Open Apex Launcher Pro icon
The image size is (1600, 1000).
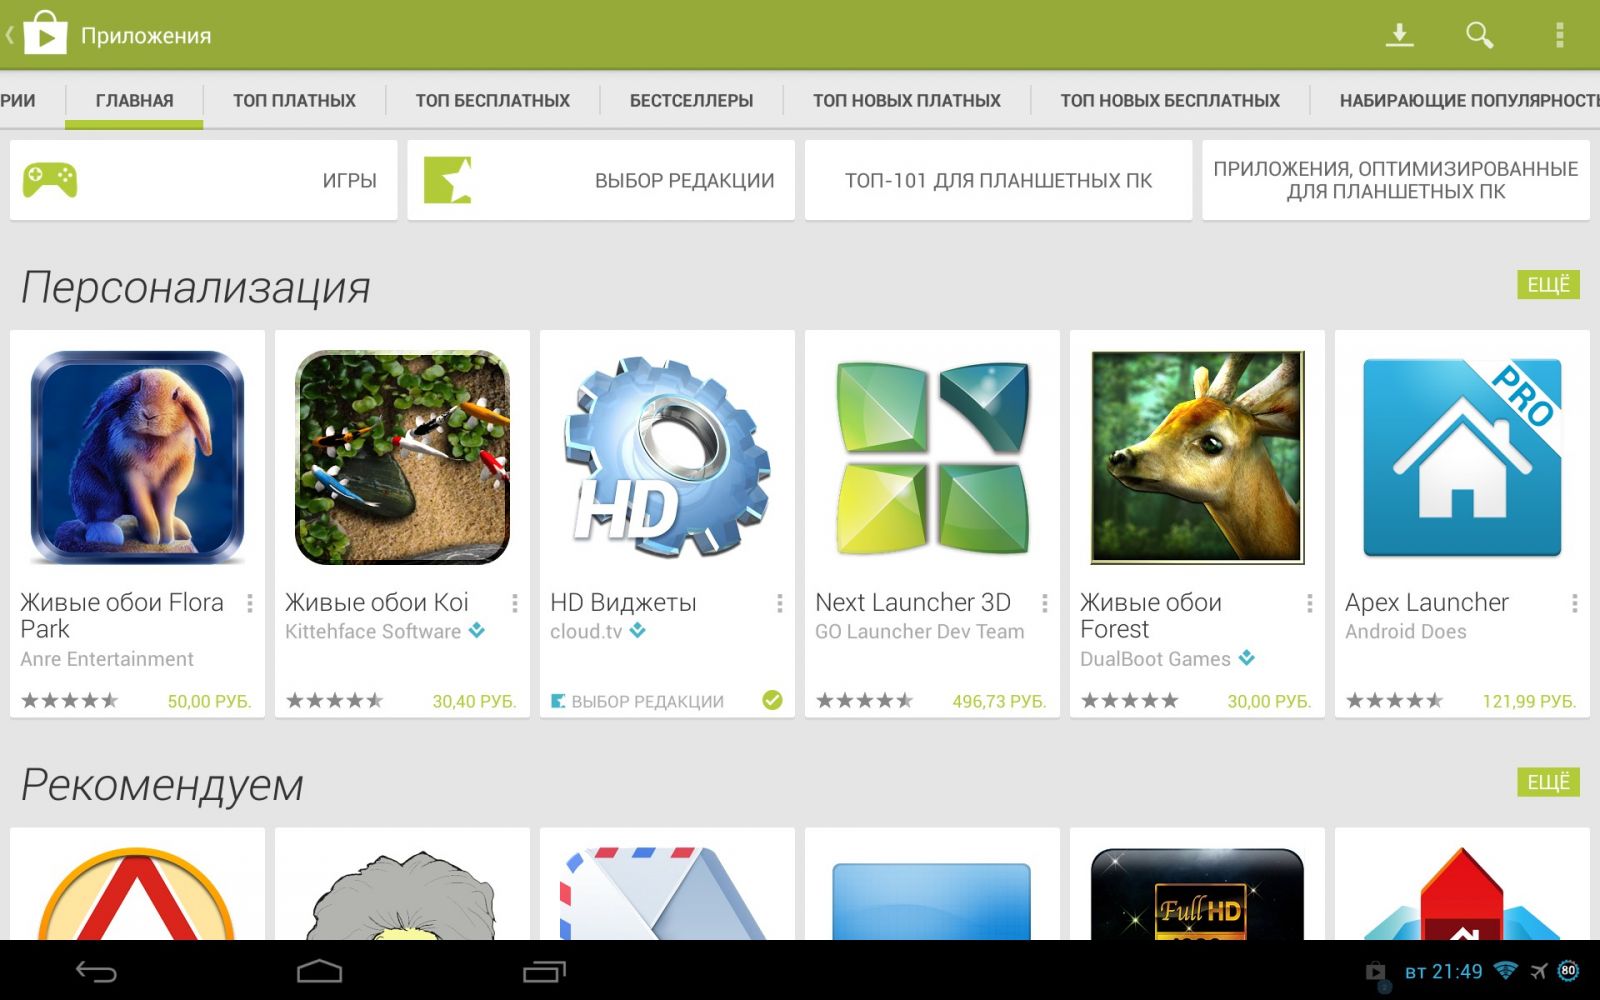(1462, 457)
